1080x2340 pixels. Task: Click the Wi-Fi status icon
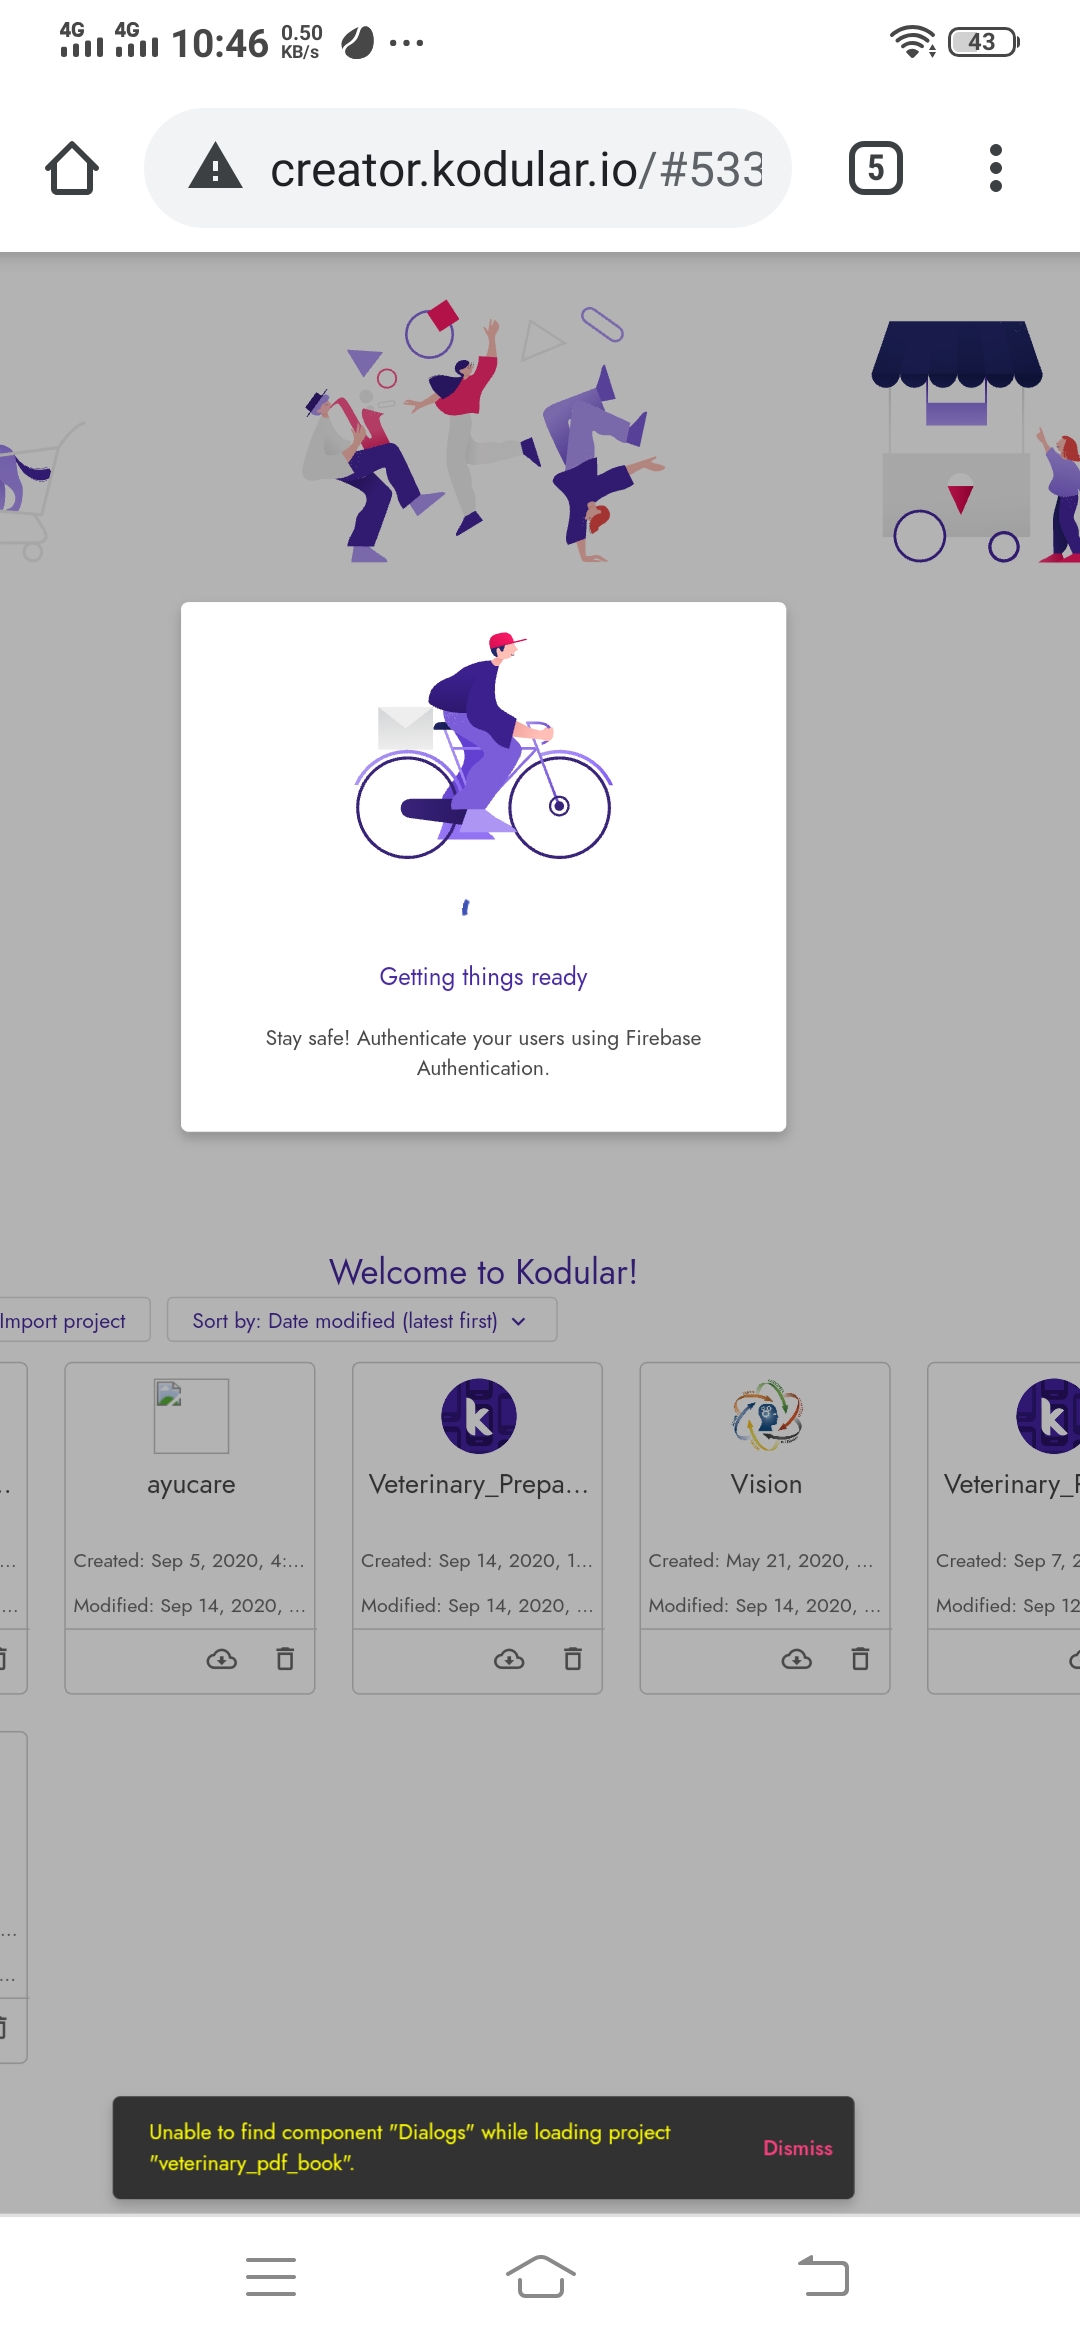click(x=912, y=41)
